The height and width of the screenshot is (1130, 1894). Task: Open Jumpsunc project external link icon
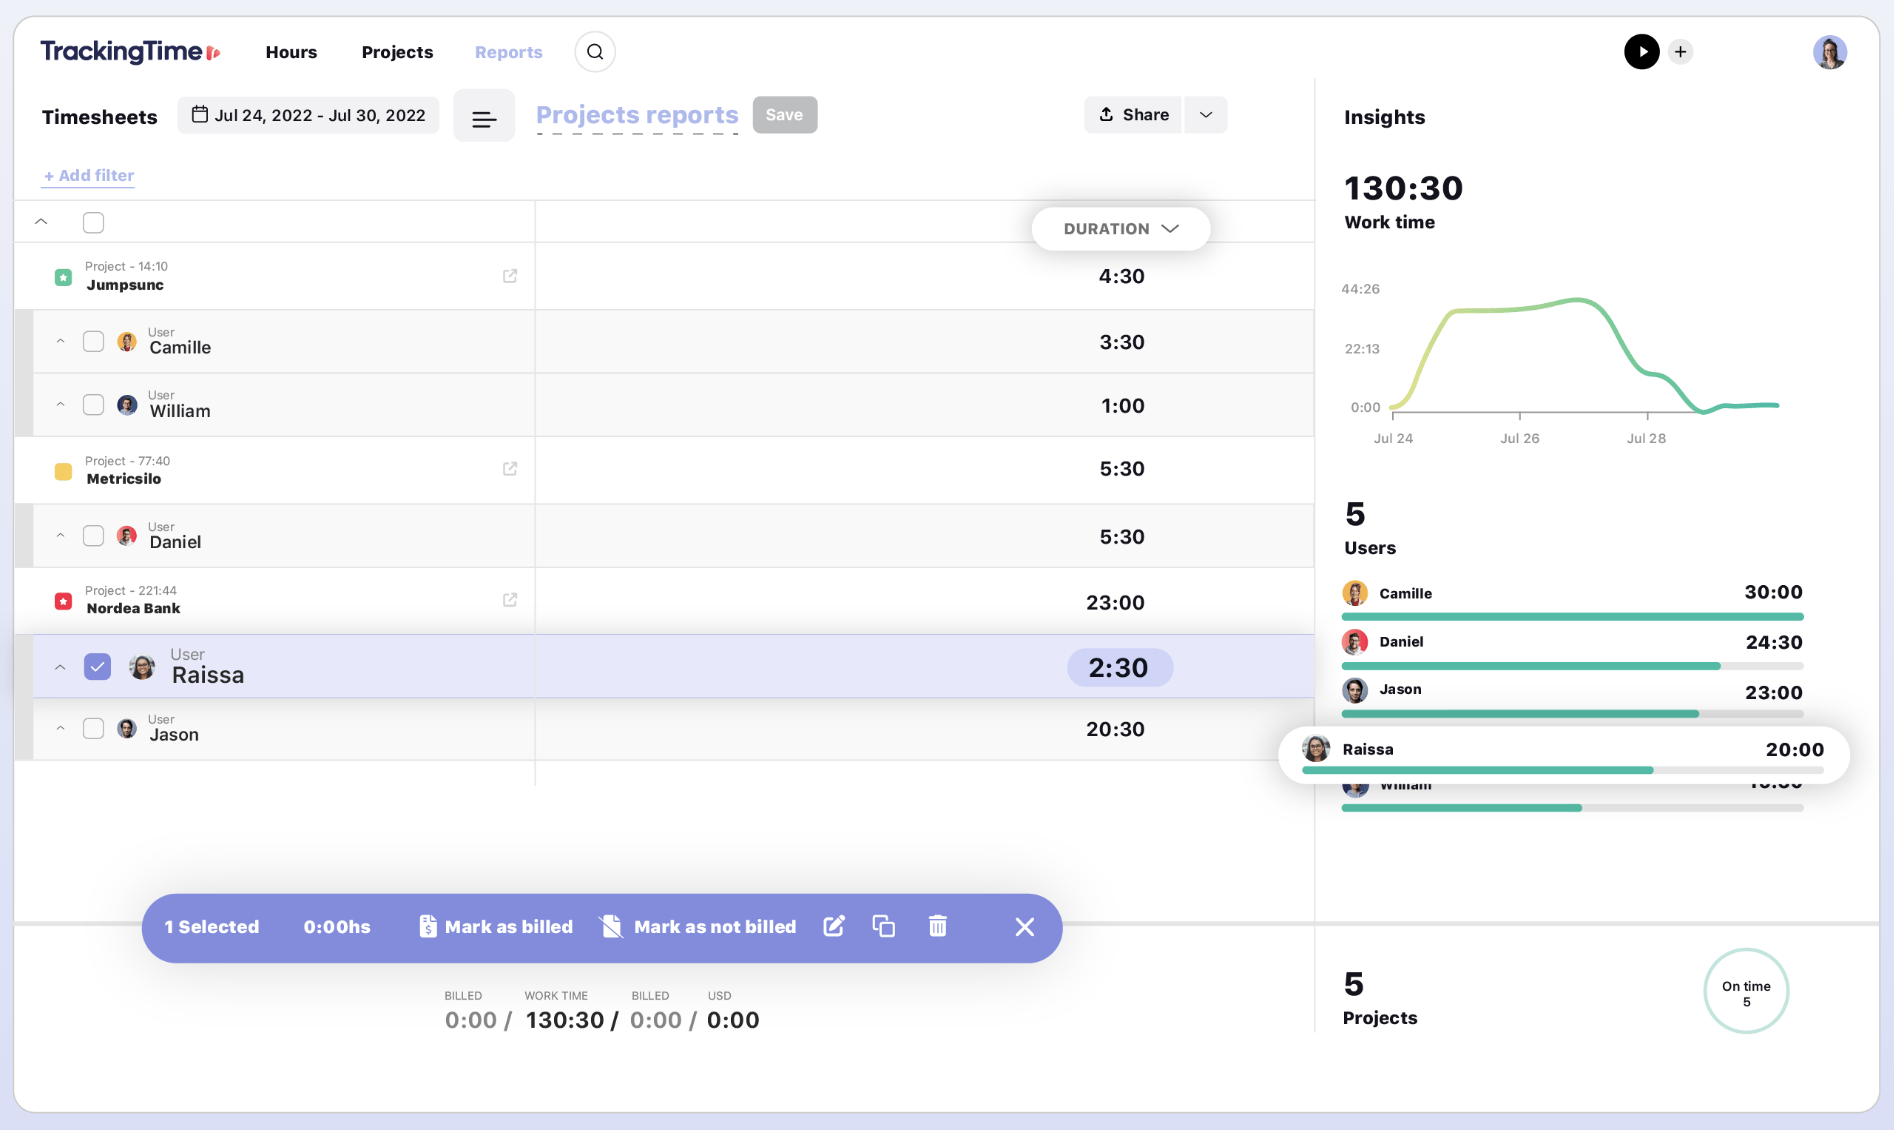click(510, 276)
